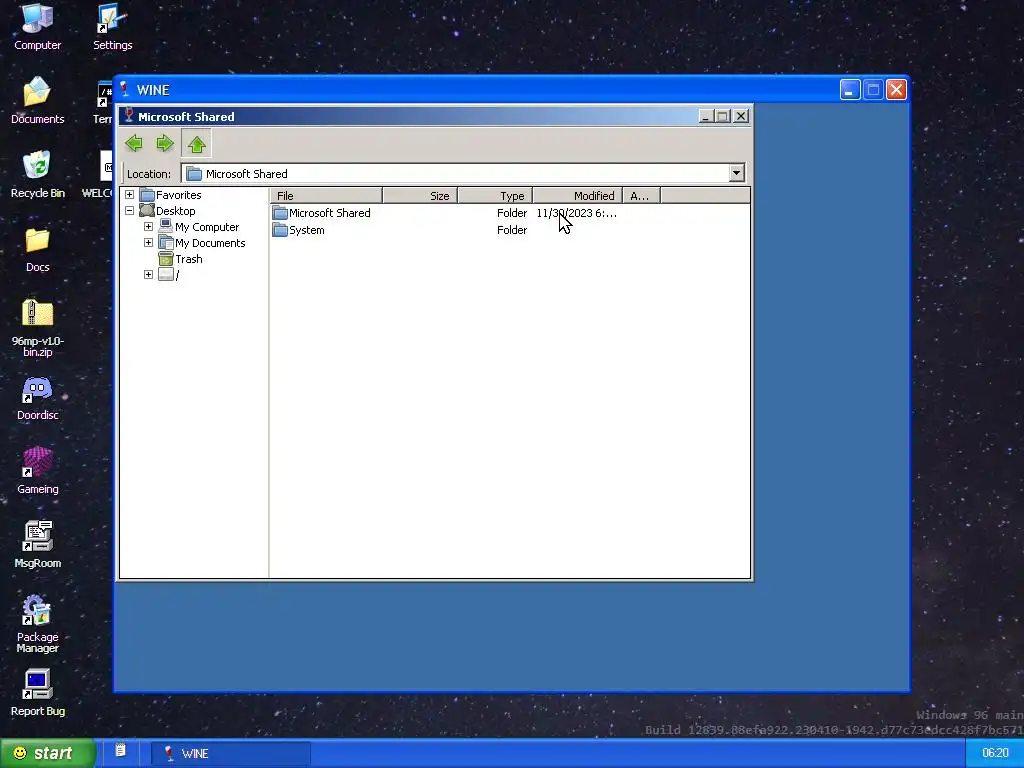Open the Package Manager shortcut
Image resolution: width=1024 pixels, height=768 pixels.
[37, 624]
